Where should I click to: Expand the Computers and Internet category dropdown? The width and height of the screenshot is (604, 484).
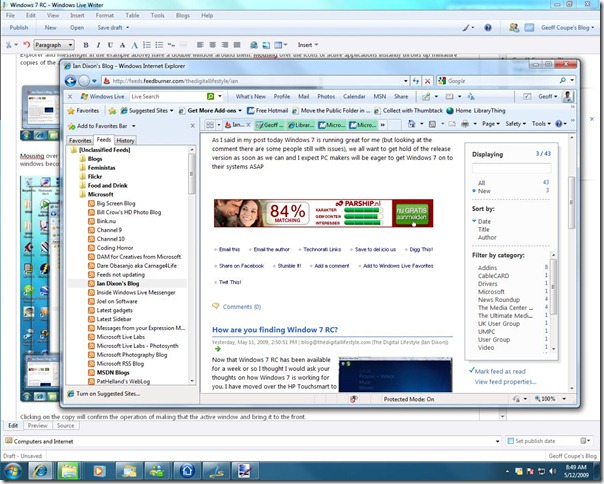pyautogui.click(x=496, y=440)
